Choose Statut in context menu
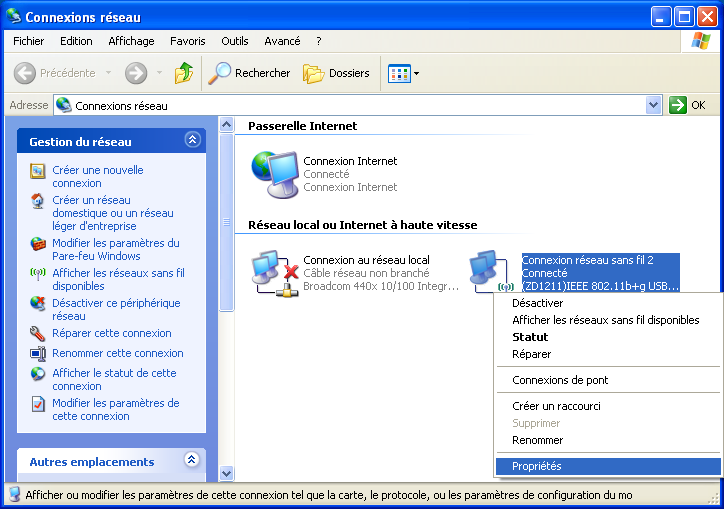This screenshot has width=724, height=509. tap(530, 337)
